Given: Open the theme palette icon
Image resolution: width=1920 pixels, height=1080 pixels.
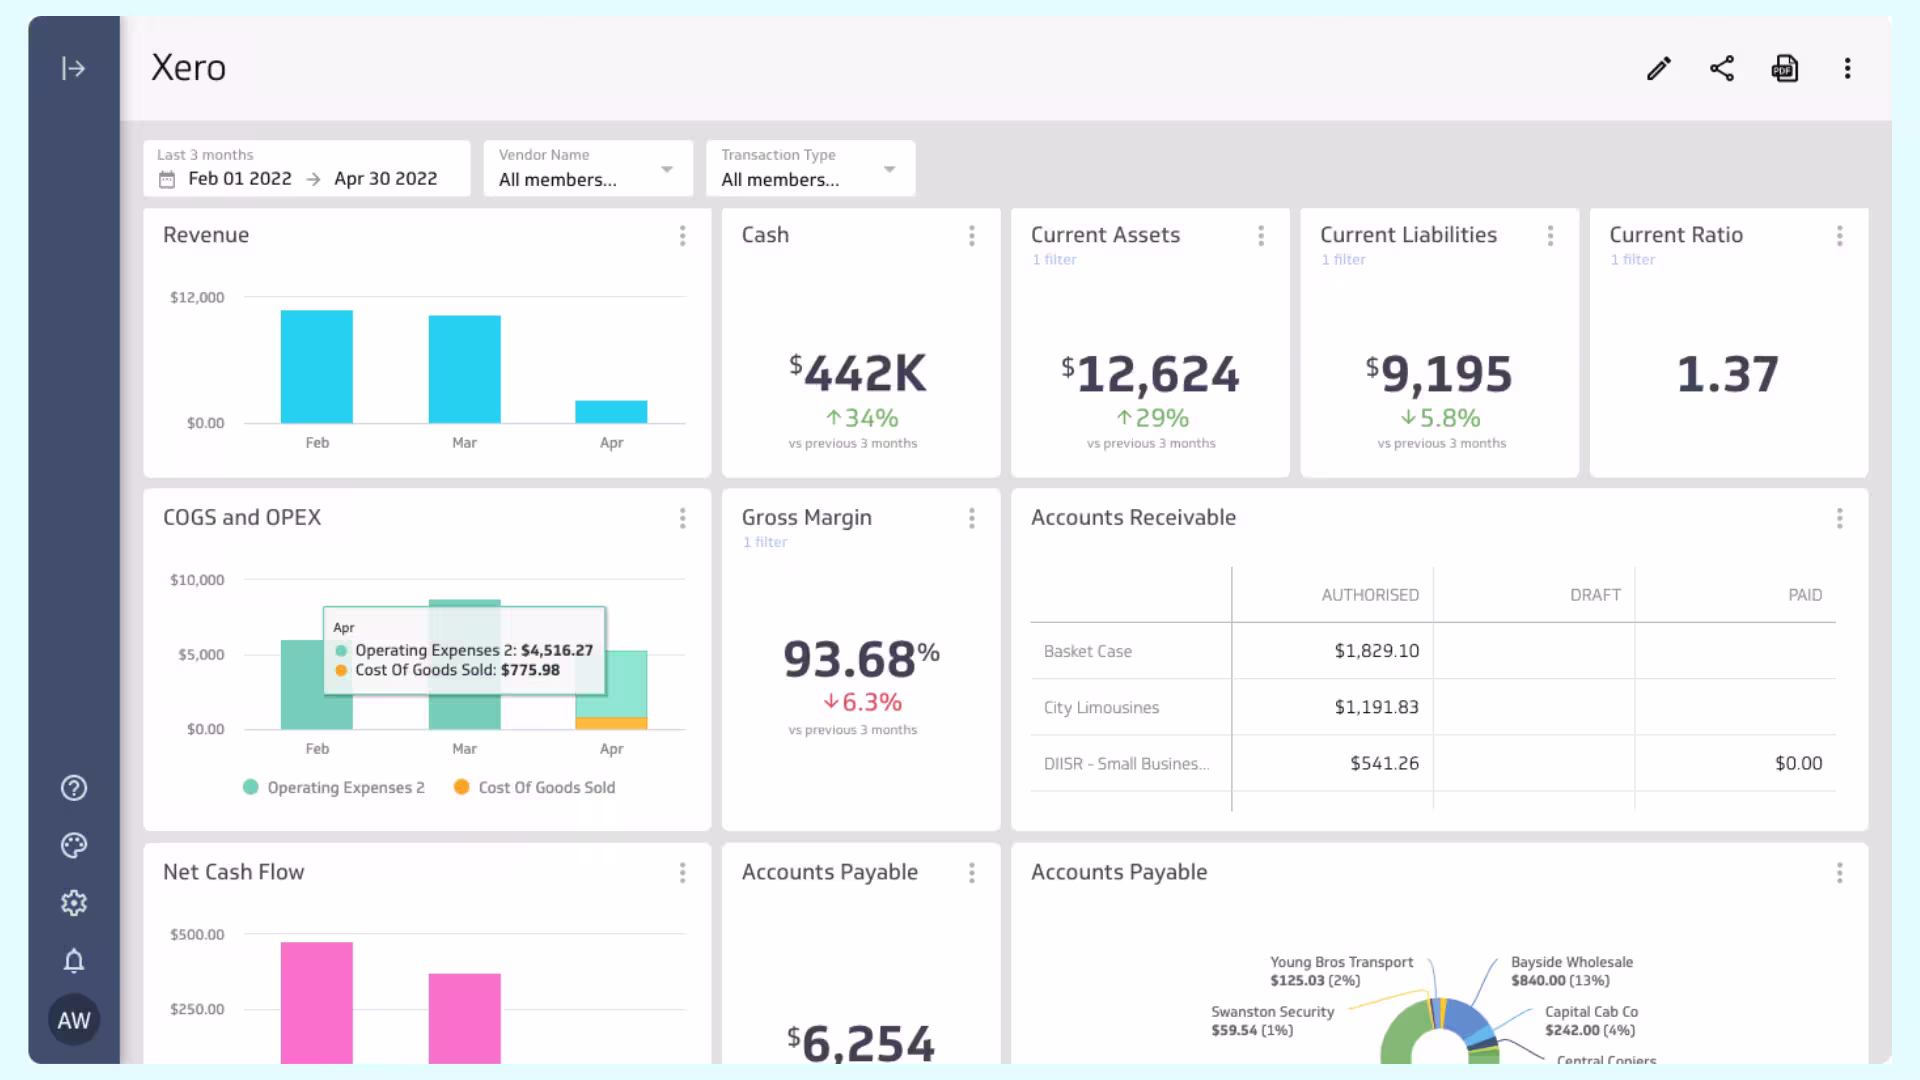Looking at the screenshot, I should (73, 846).
